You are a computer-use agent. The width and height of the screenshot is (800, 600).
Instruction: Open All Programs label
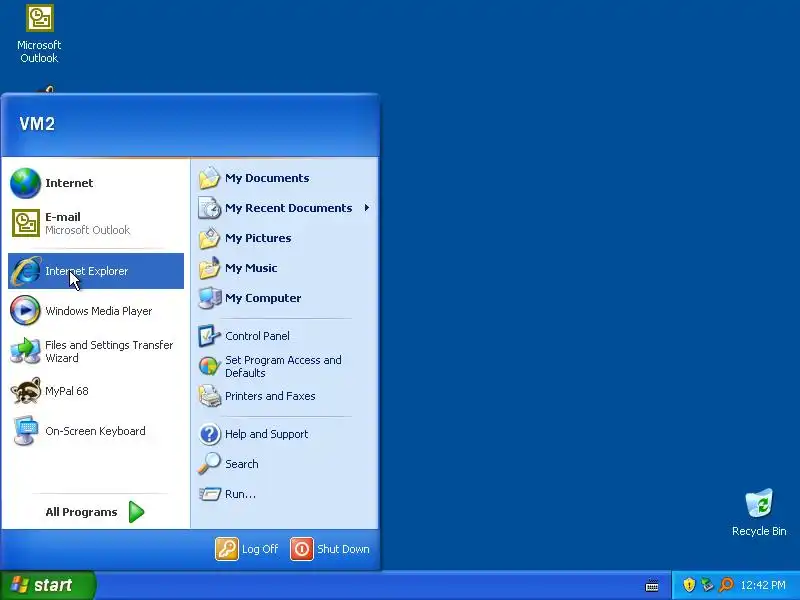pyautogui.click(x=81, y=512)
